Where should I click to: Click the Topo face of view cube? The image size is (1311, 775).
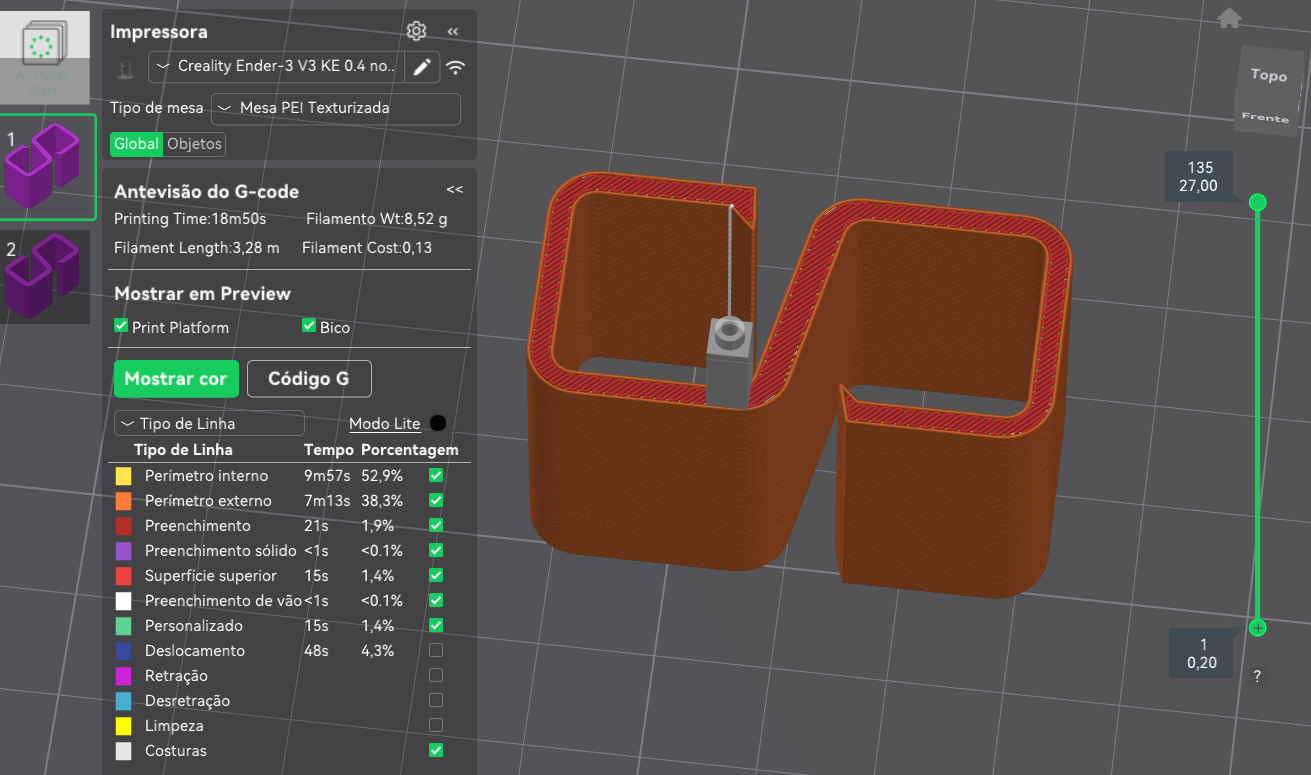tap(1268, 75)
